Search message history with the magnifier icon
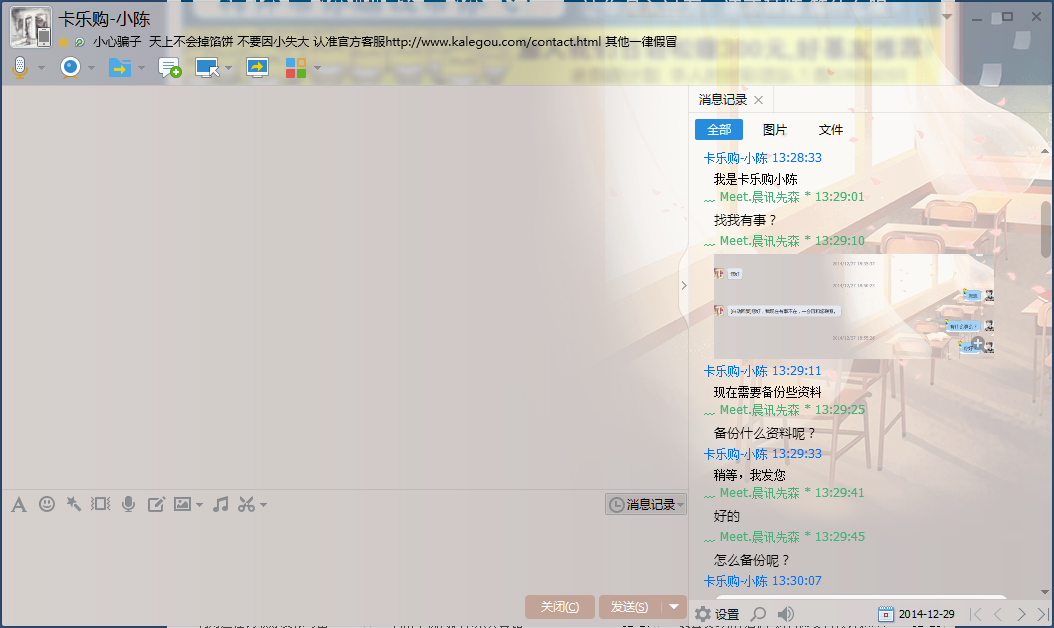Viewport: 1054px width, 628px height. click(x=759, y=614)
